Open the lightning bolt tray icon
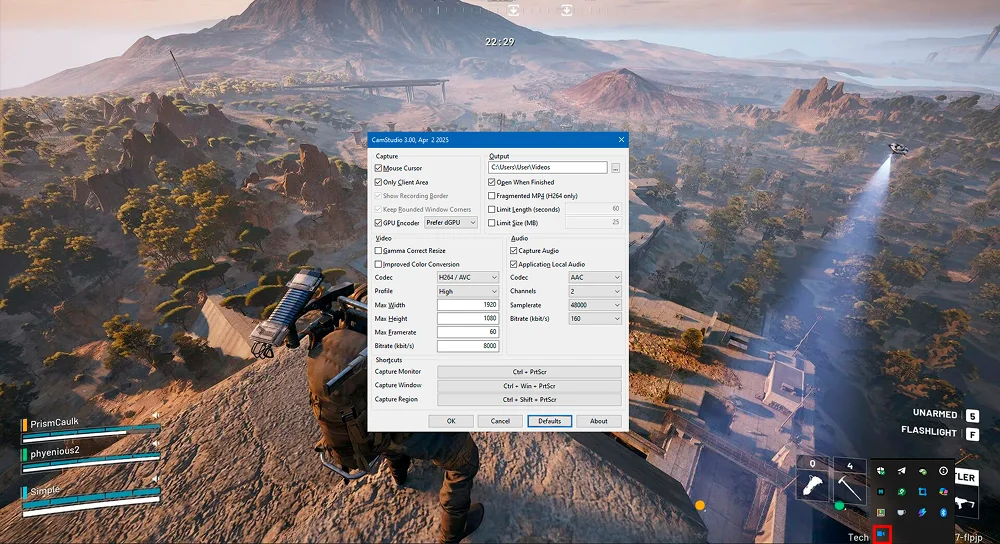Screen dimensions: 1000x544 pos(922,512)
